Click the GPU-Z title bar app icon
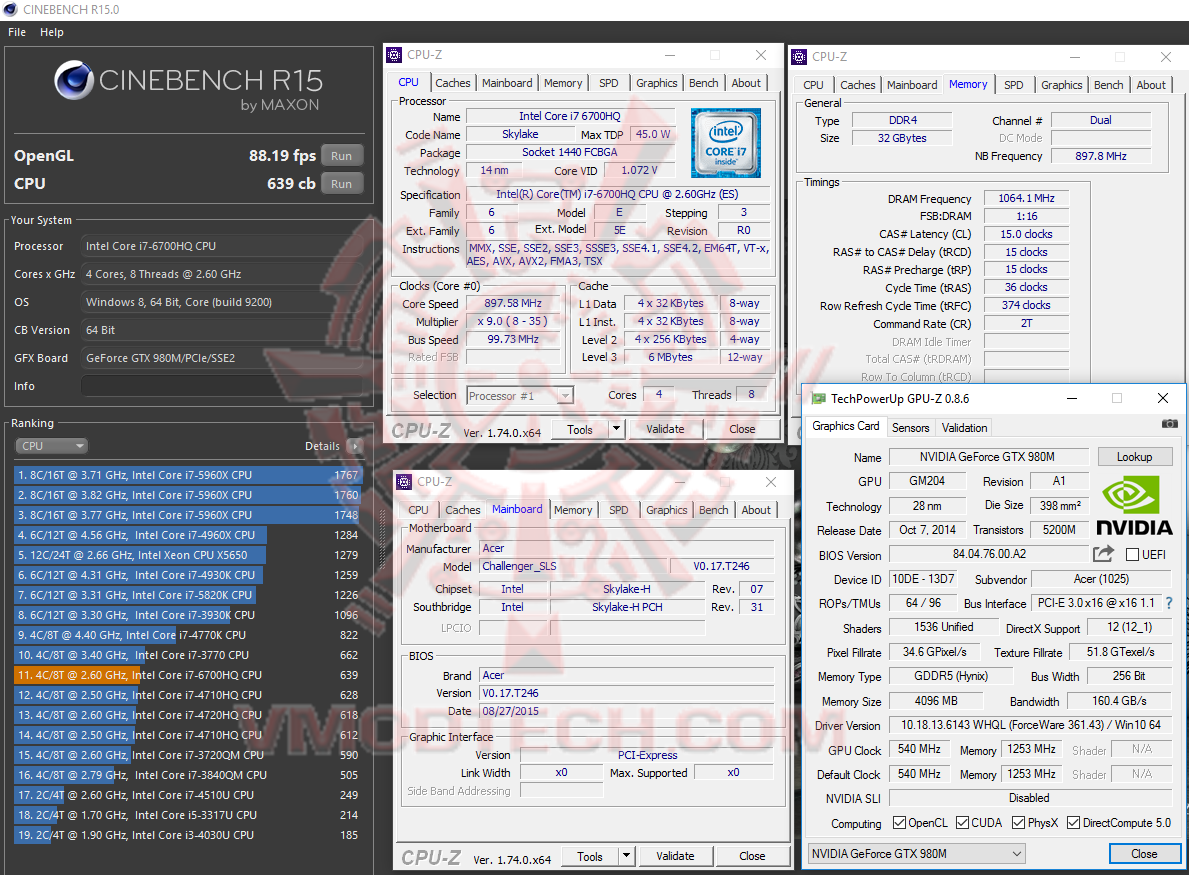 click(818, 398)
